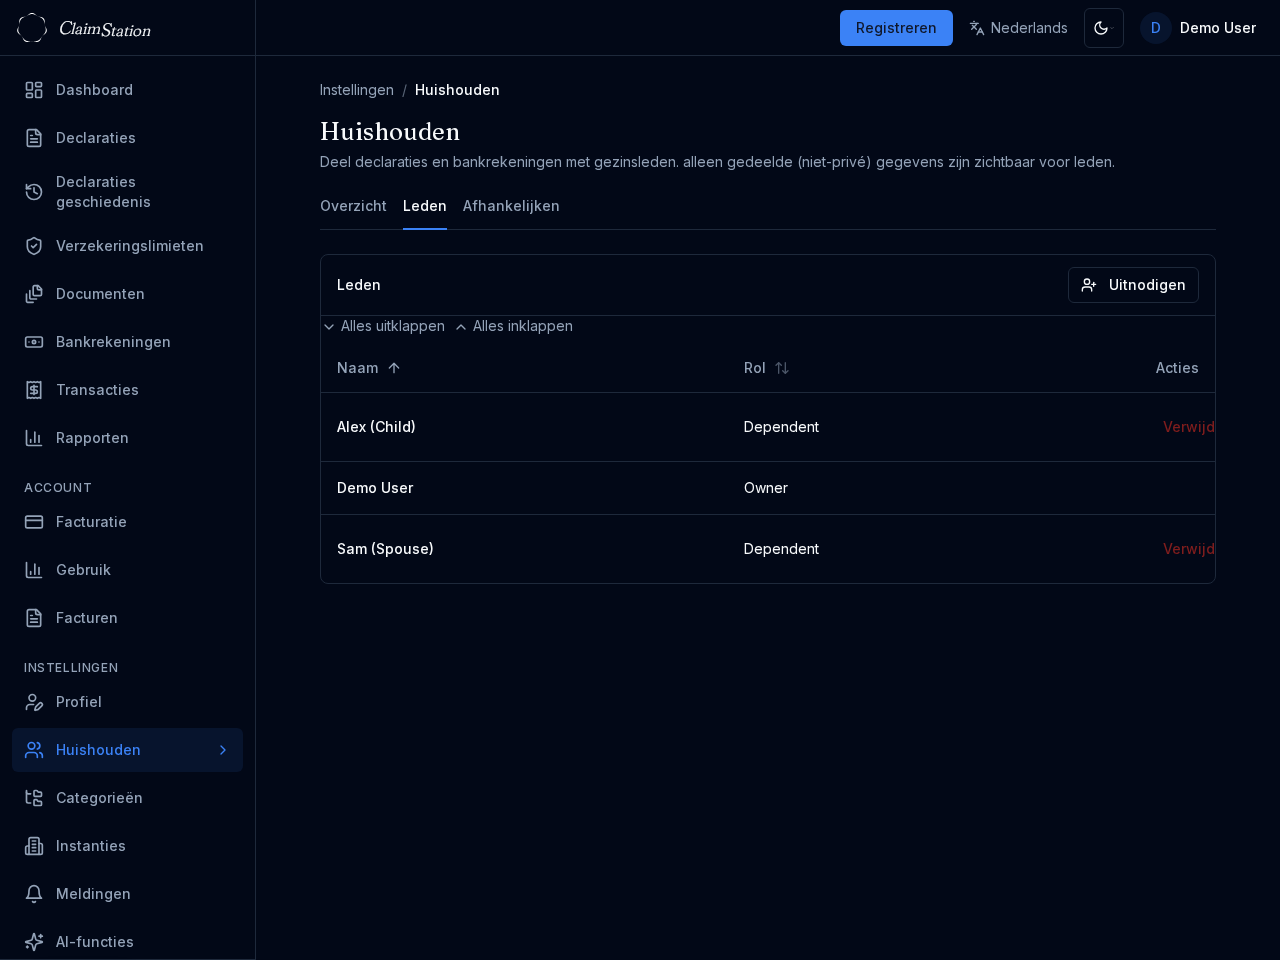Click the Registreren button
Screen dimensions: 1280x960
tap(896, 28)
